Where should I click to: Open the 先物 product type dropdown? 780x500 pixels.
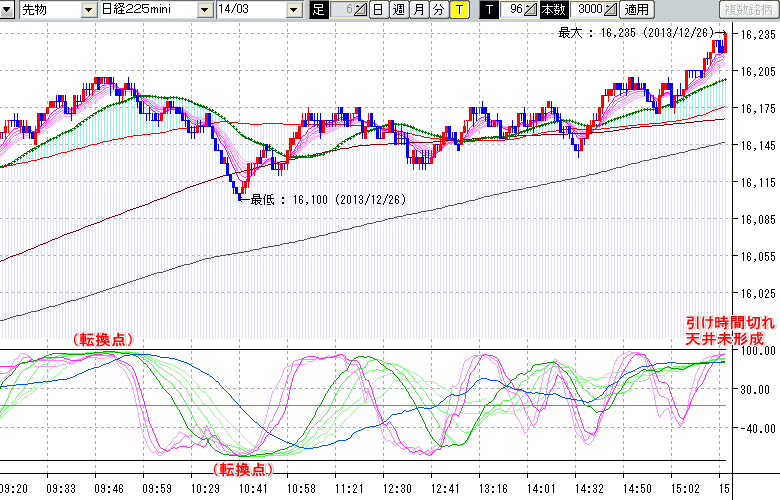(x=90, y=10)
